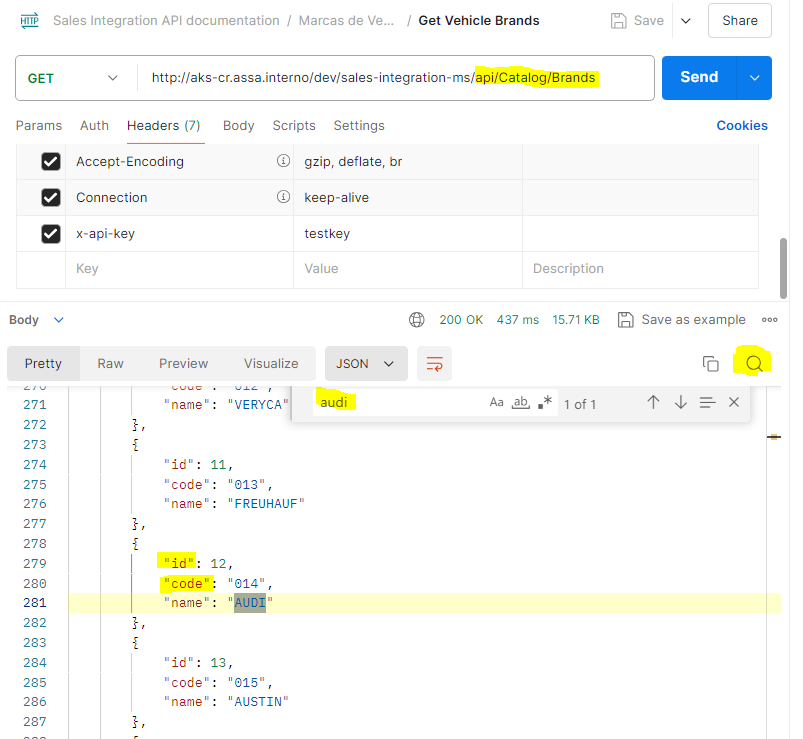Open the Scripts tab

(294, 125)
